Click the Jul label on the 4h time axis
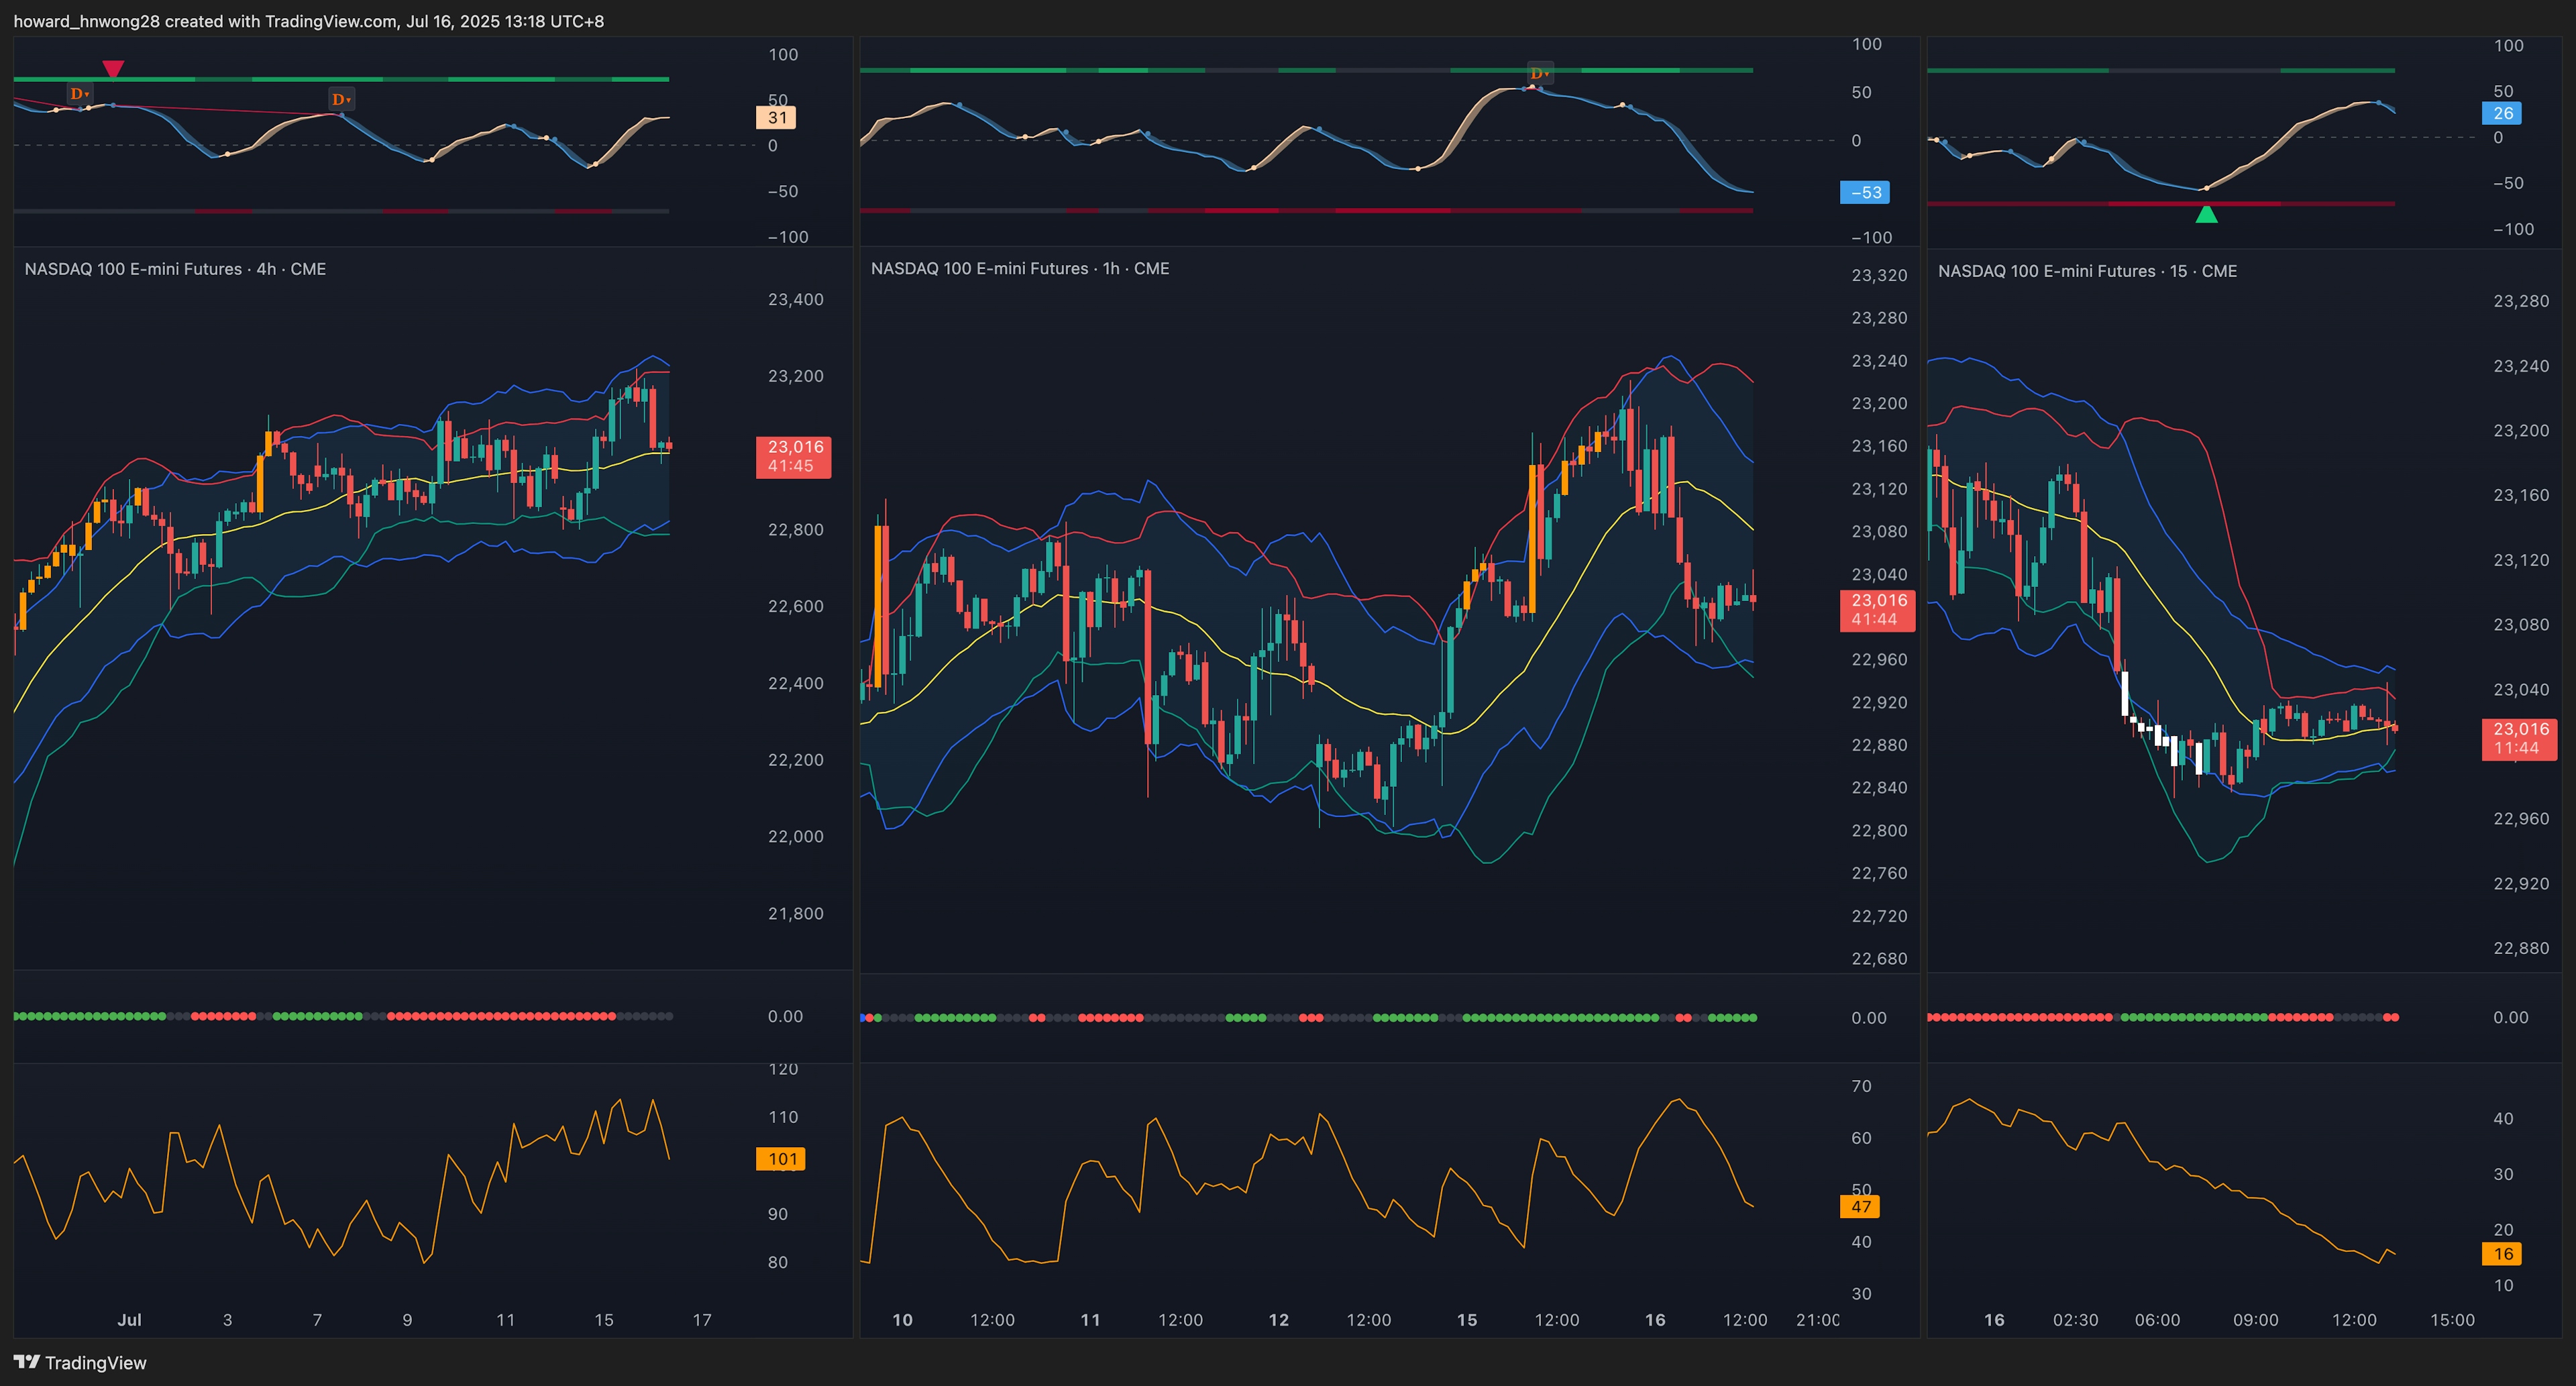Viewport: 2576px width, 1386px height. point(129,1320)
